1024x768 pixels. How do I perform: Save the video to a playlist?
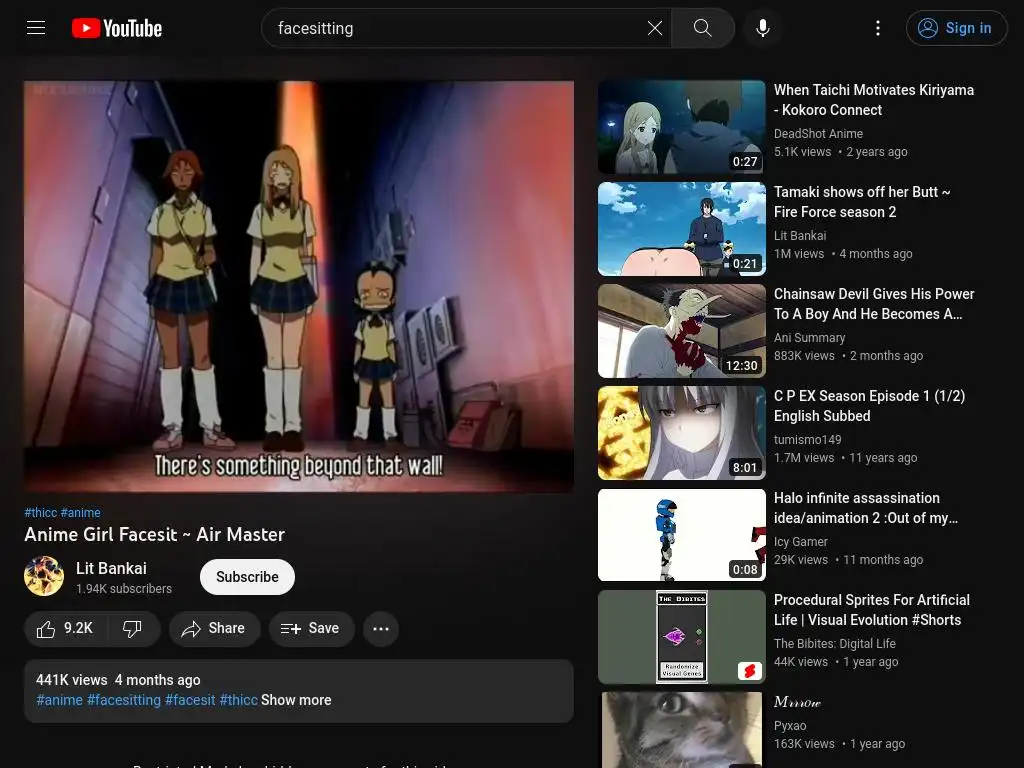[x=311, y=628]
